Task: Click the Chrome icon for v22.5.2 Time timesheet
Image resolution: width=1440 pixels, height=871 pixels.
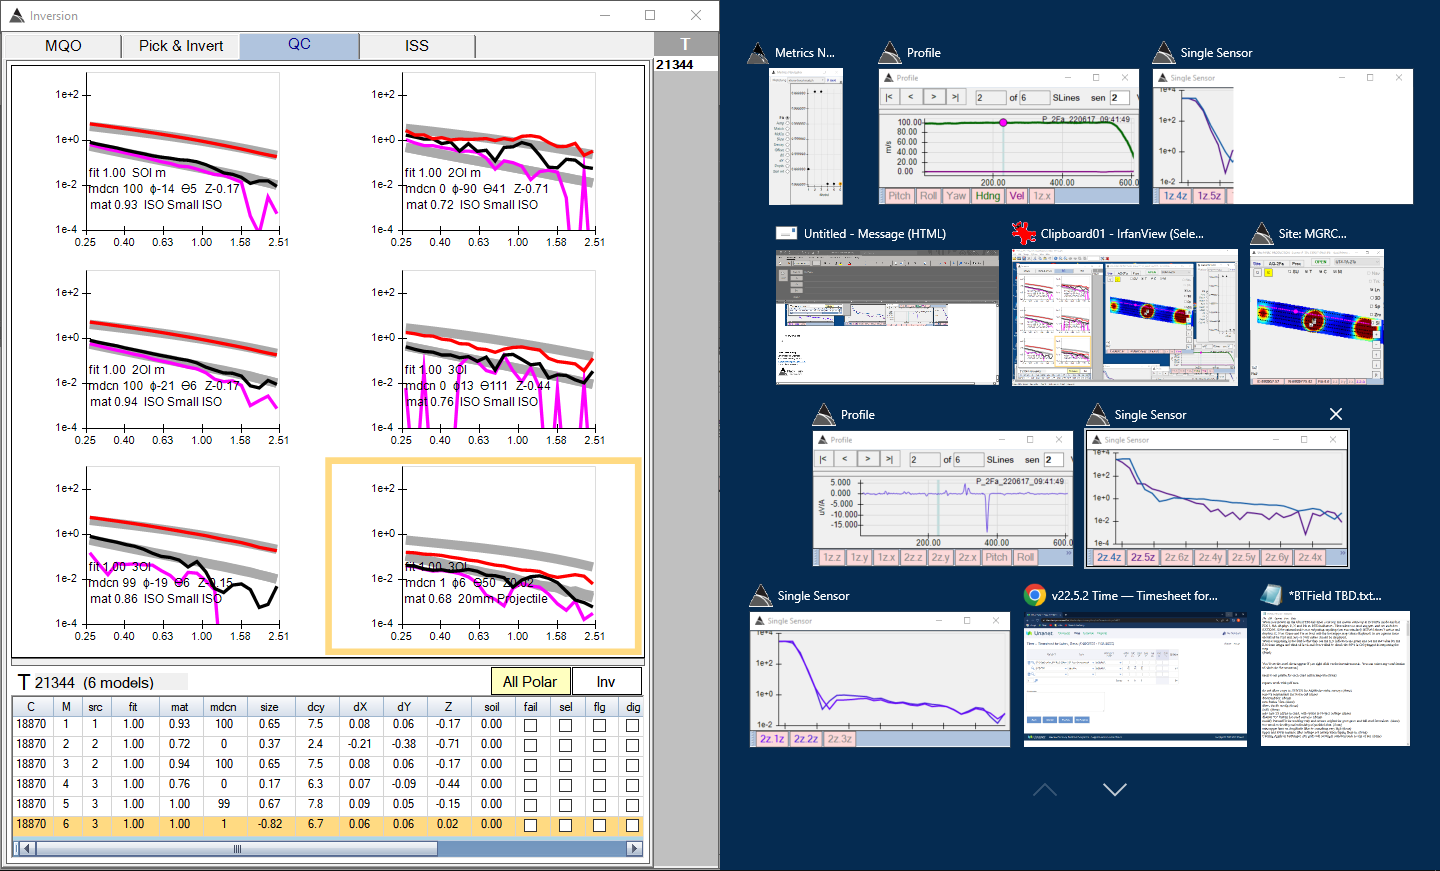Action: [1035, 595]
